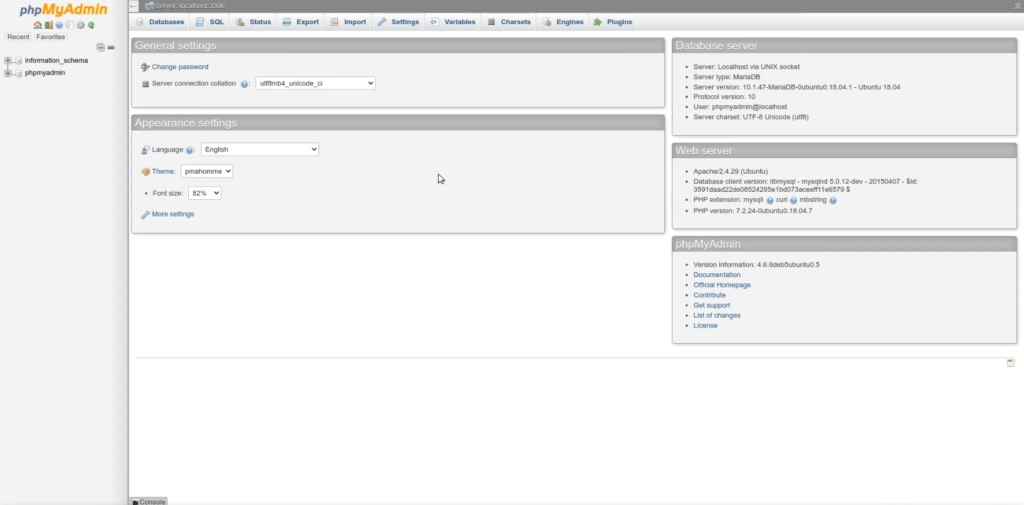This screenshot has width=1024, height=505.
Task: Visit the Official Homepage link
Action: tap(722, 285)
